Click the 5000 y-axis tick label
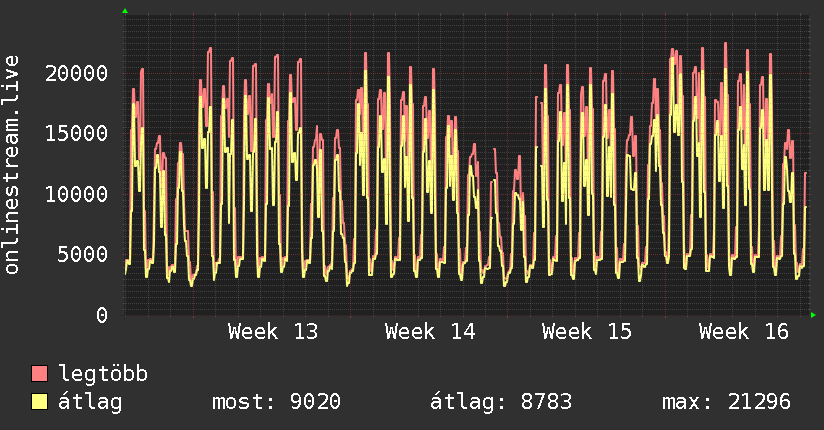Viewport: 824px width, 430px height. 83,255
